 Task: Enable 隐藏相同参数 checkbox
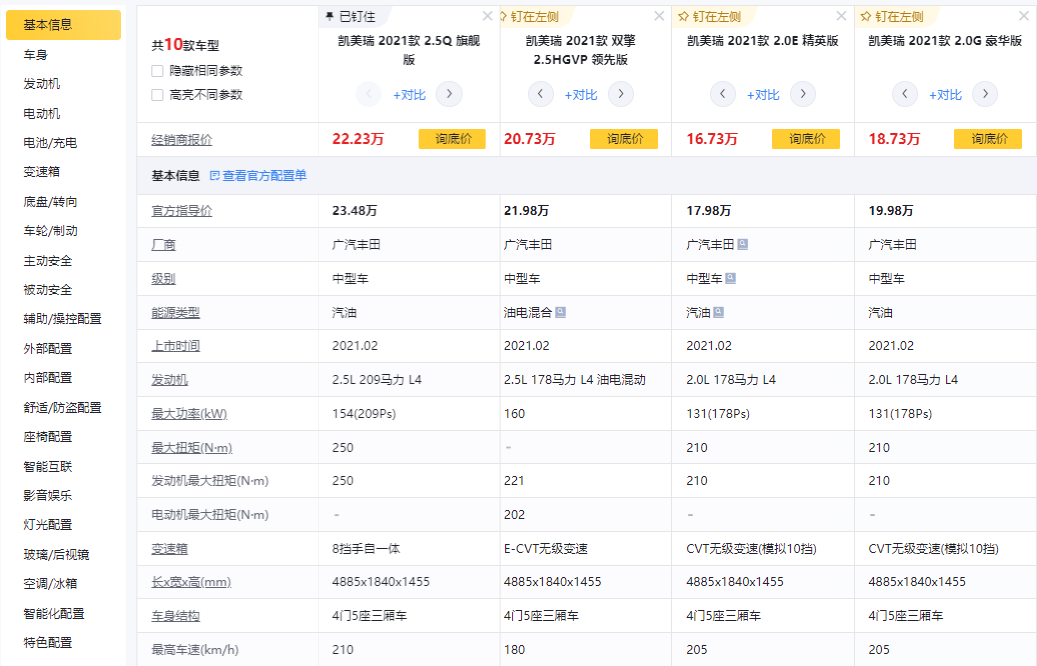[157, 71]
